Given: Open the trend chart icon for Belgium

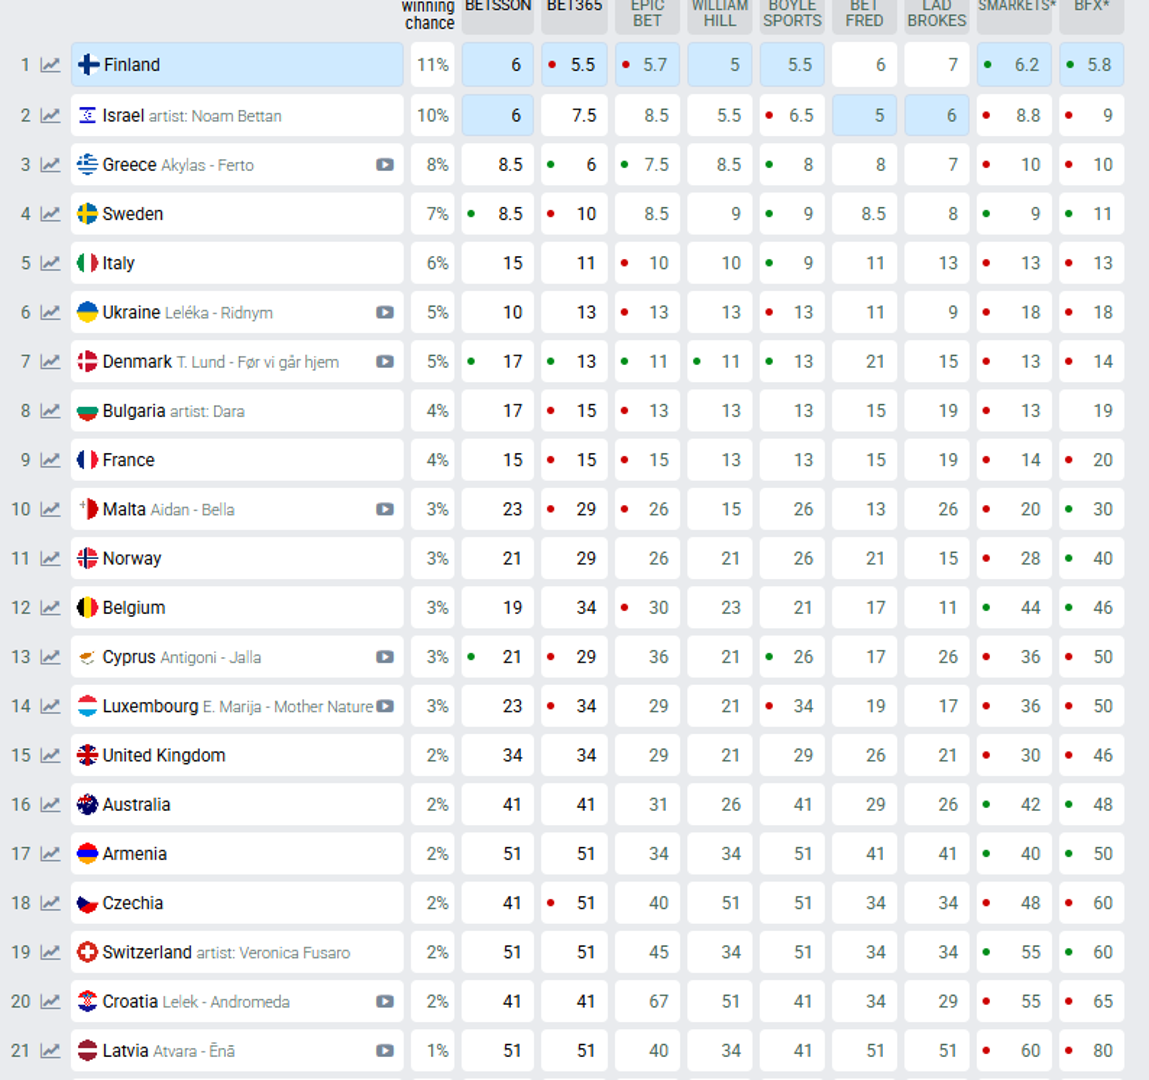Looking at the screenshot, I should (x=50, y=608).
